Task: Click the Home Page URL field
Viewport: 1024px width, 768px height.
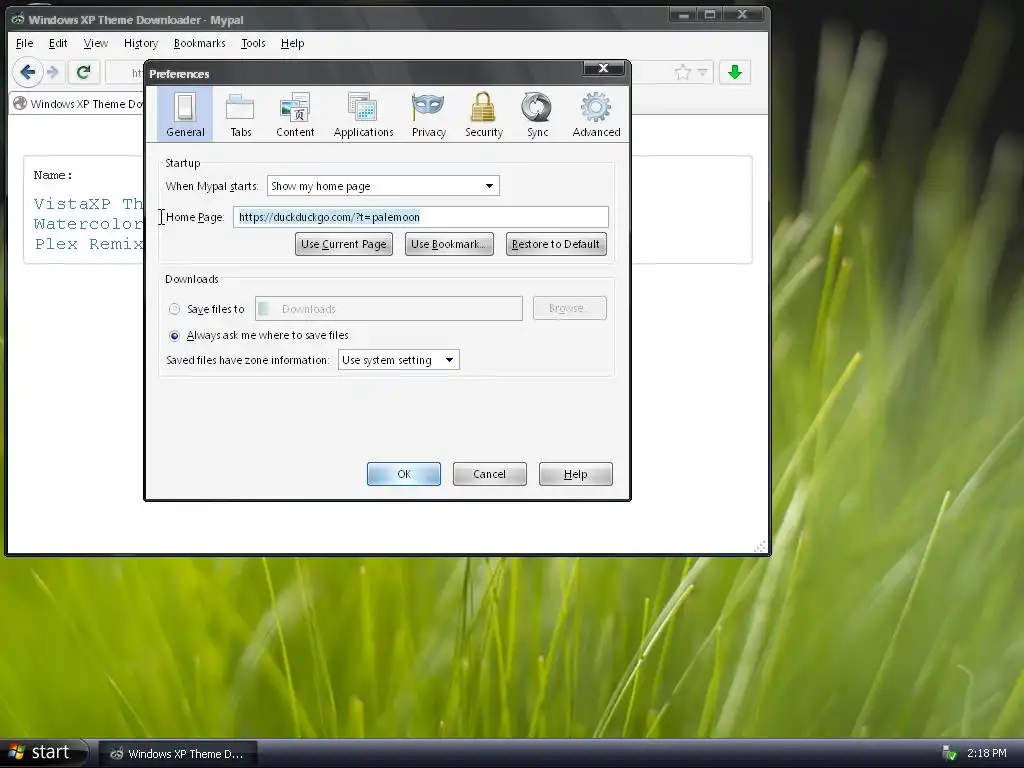Action: click(x=421, y=217)
